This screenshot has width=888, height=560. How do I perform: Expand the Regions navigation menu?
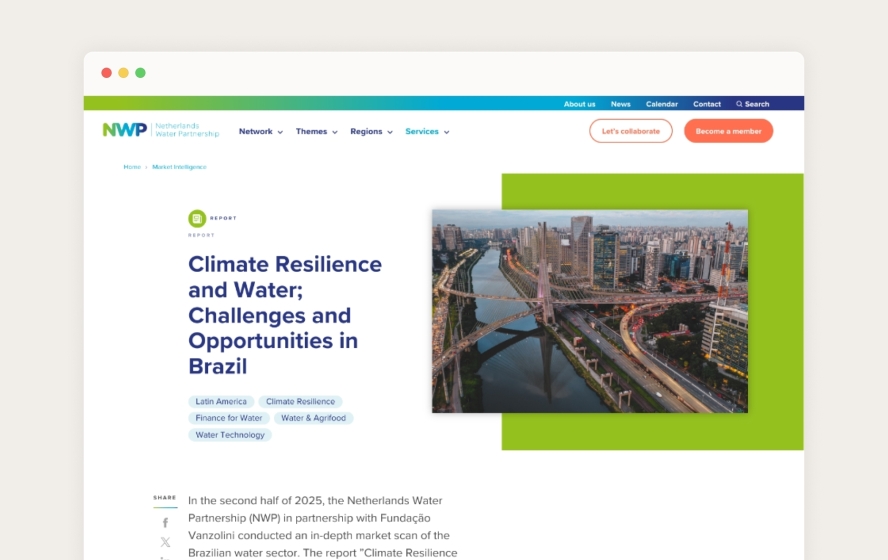click(371, 132)
